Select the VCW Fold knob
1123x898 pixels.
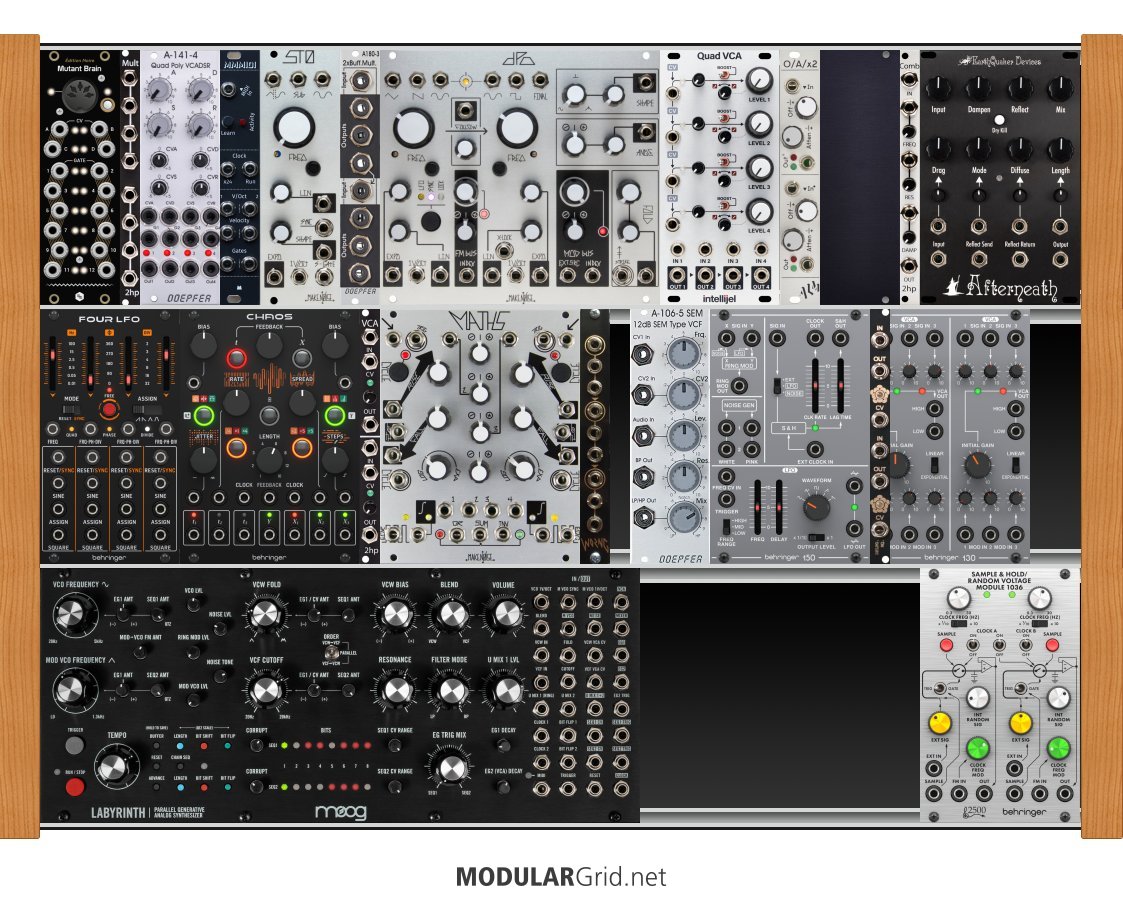point(265,614)
